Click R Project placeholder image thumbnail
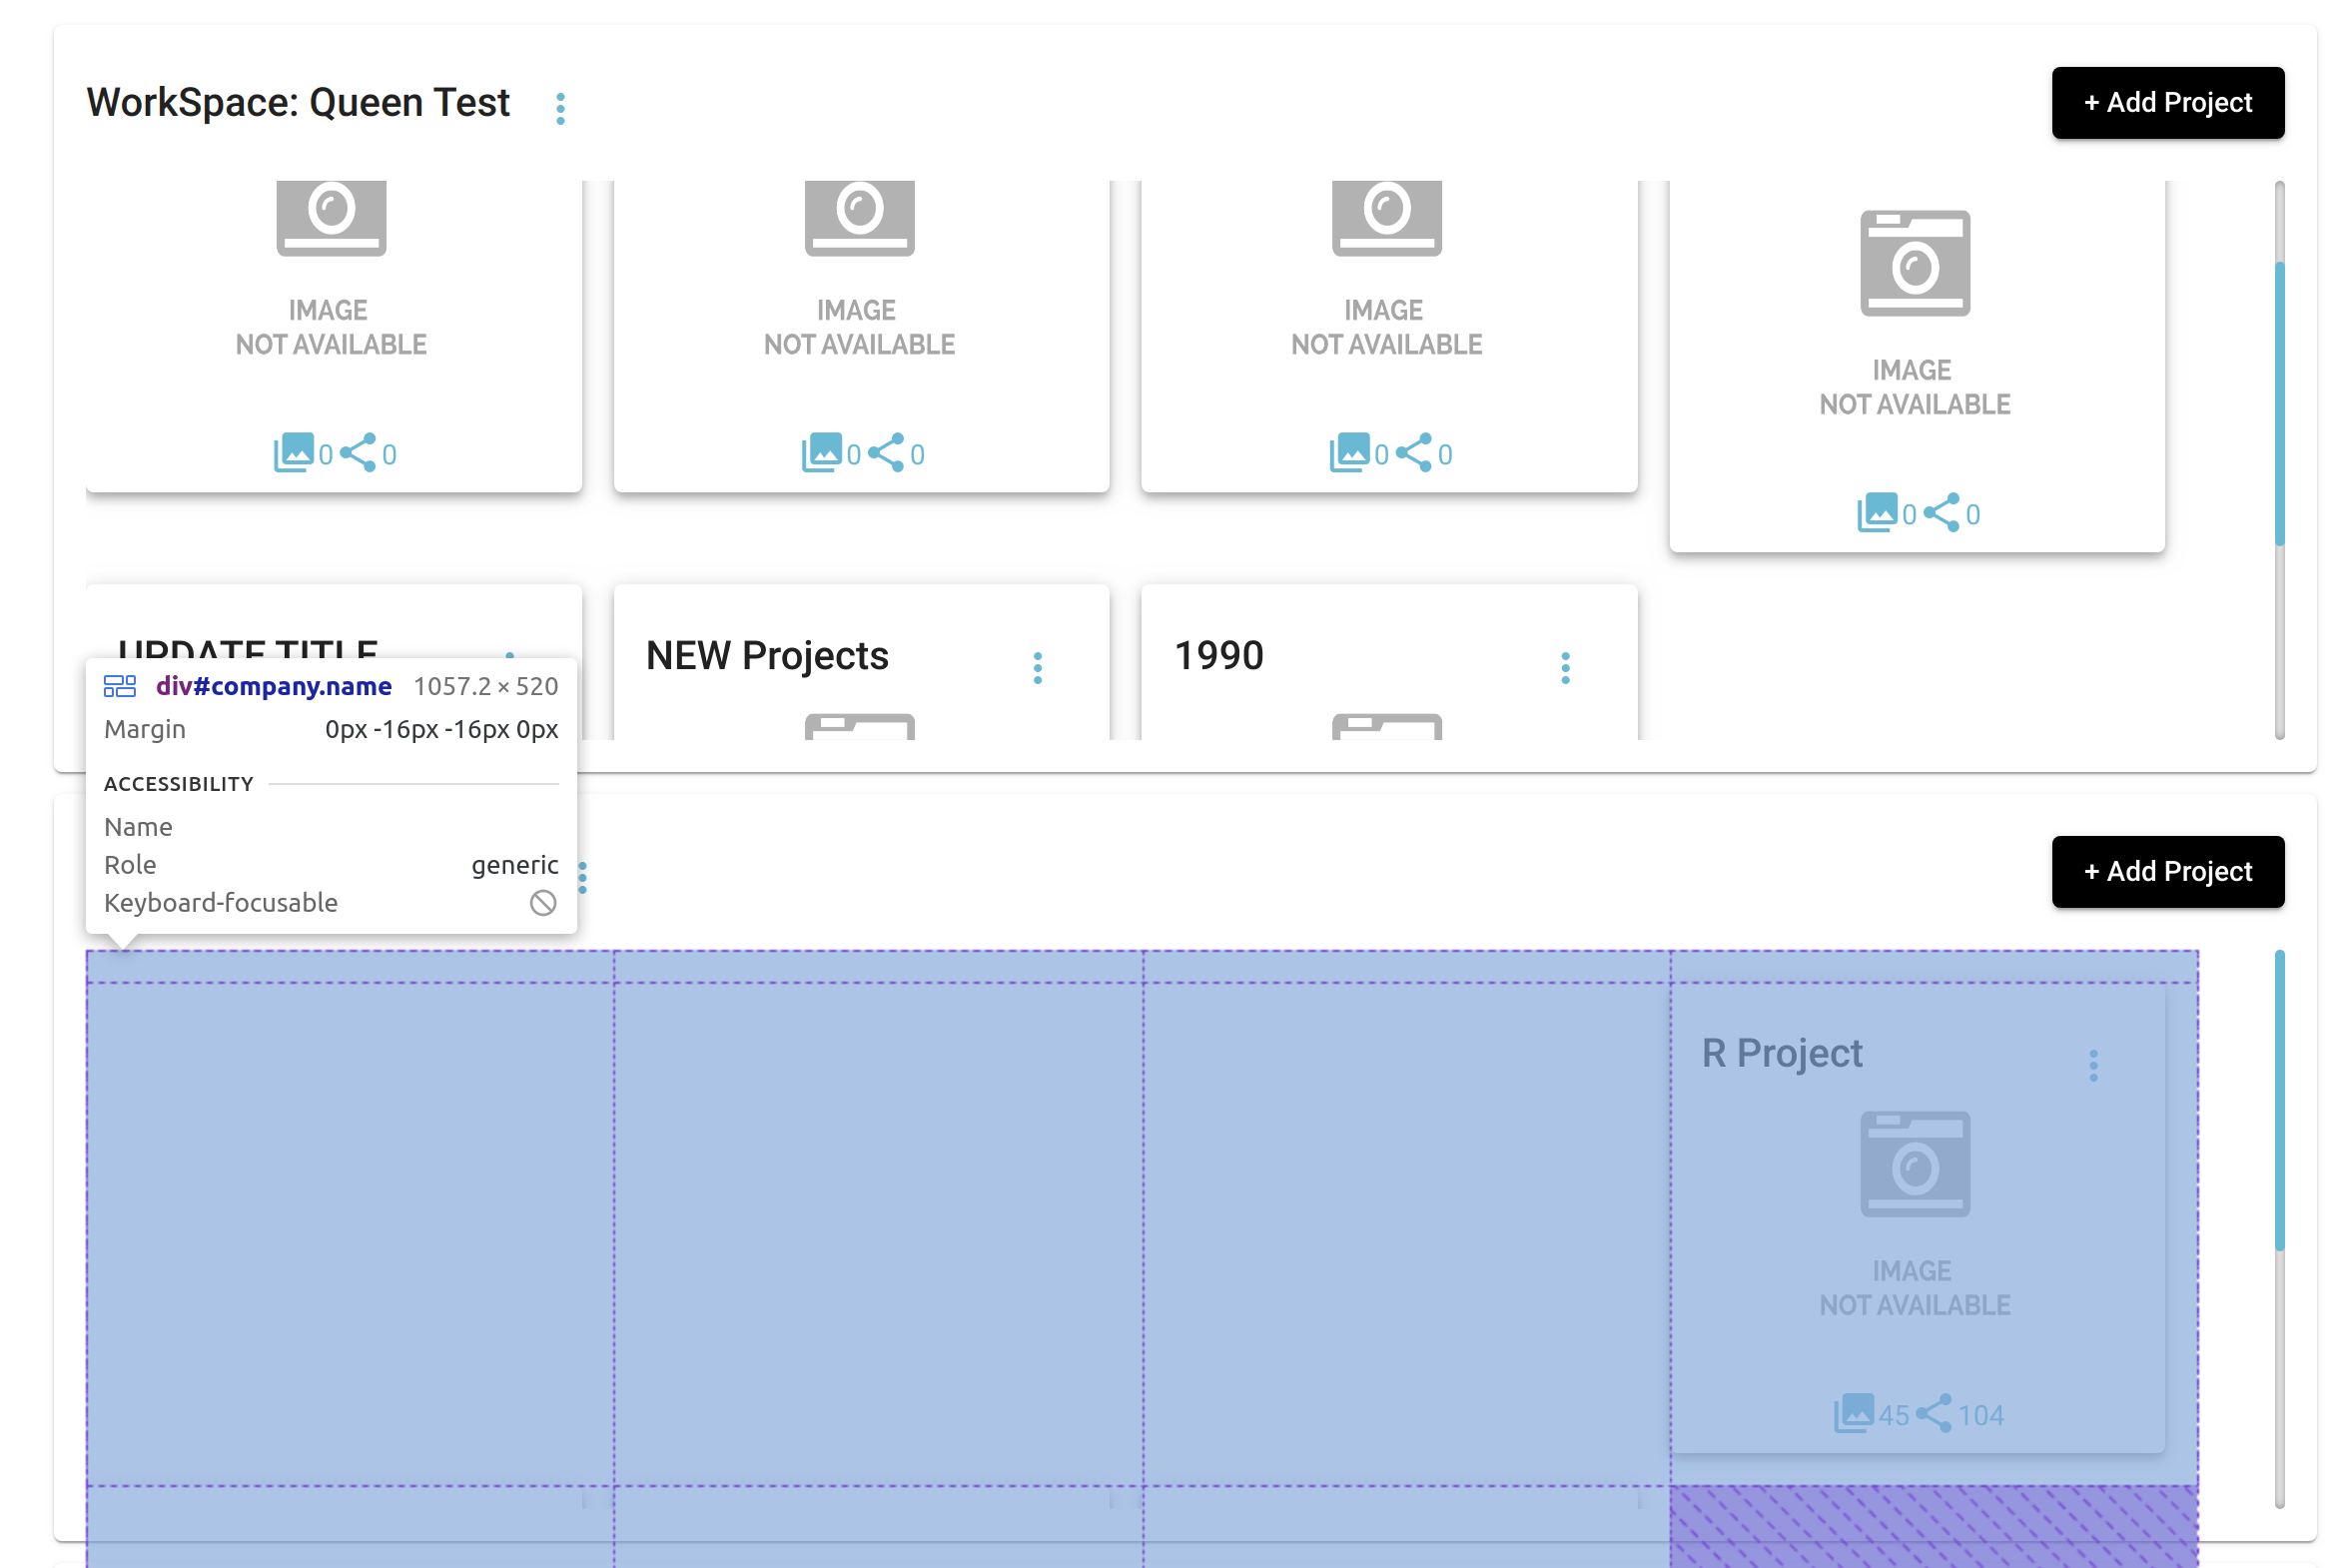 click(x=1914, y=1164)
